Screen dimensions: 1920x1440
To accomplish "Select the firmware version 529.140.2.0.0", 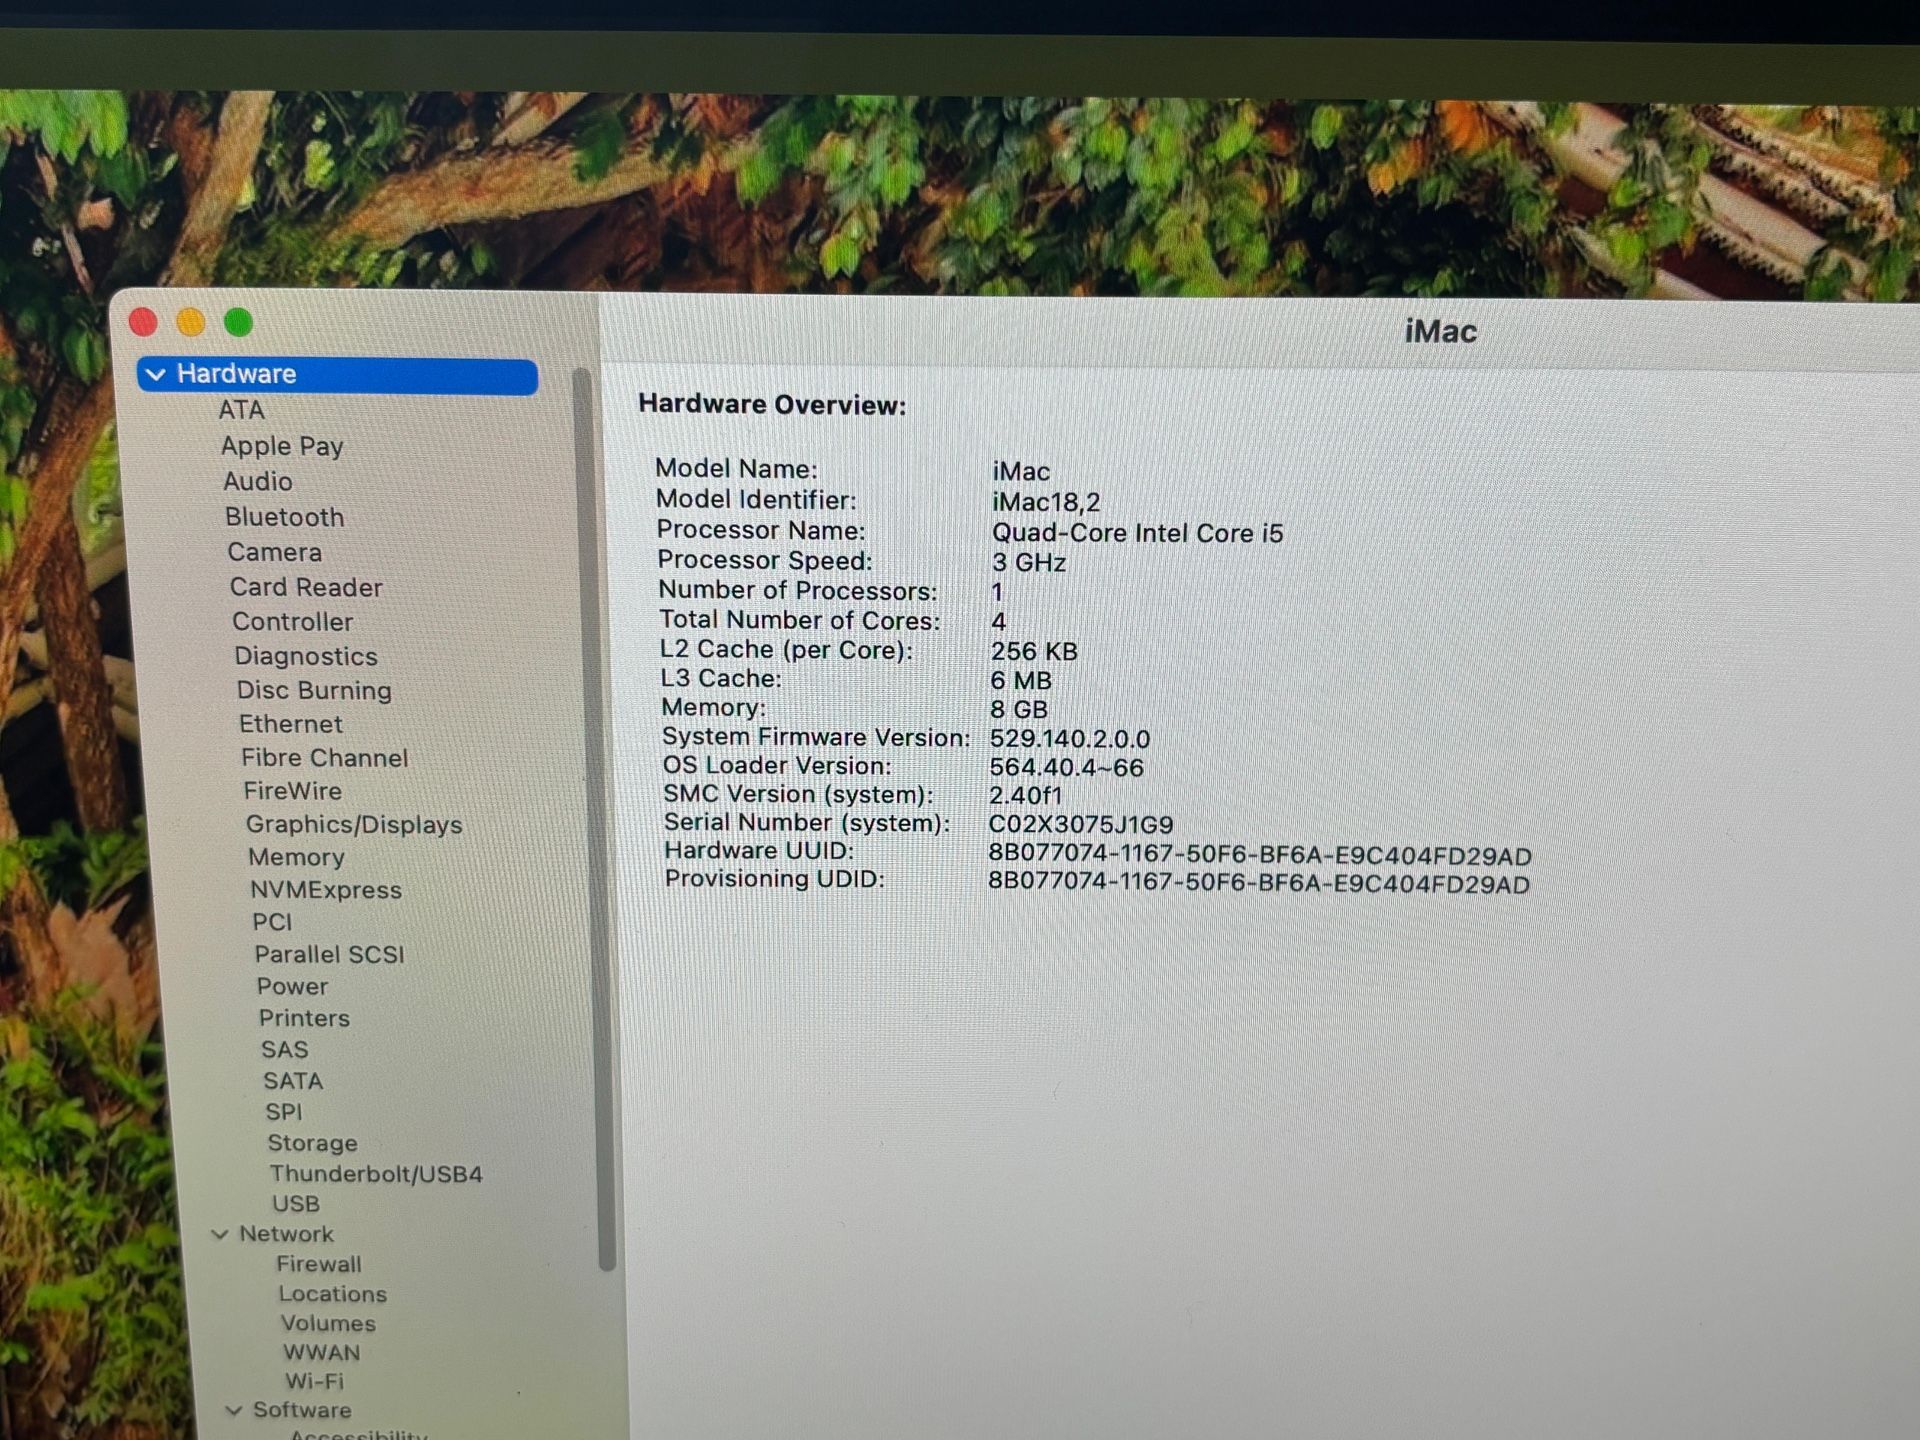I will (x=1070, y=739).
